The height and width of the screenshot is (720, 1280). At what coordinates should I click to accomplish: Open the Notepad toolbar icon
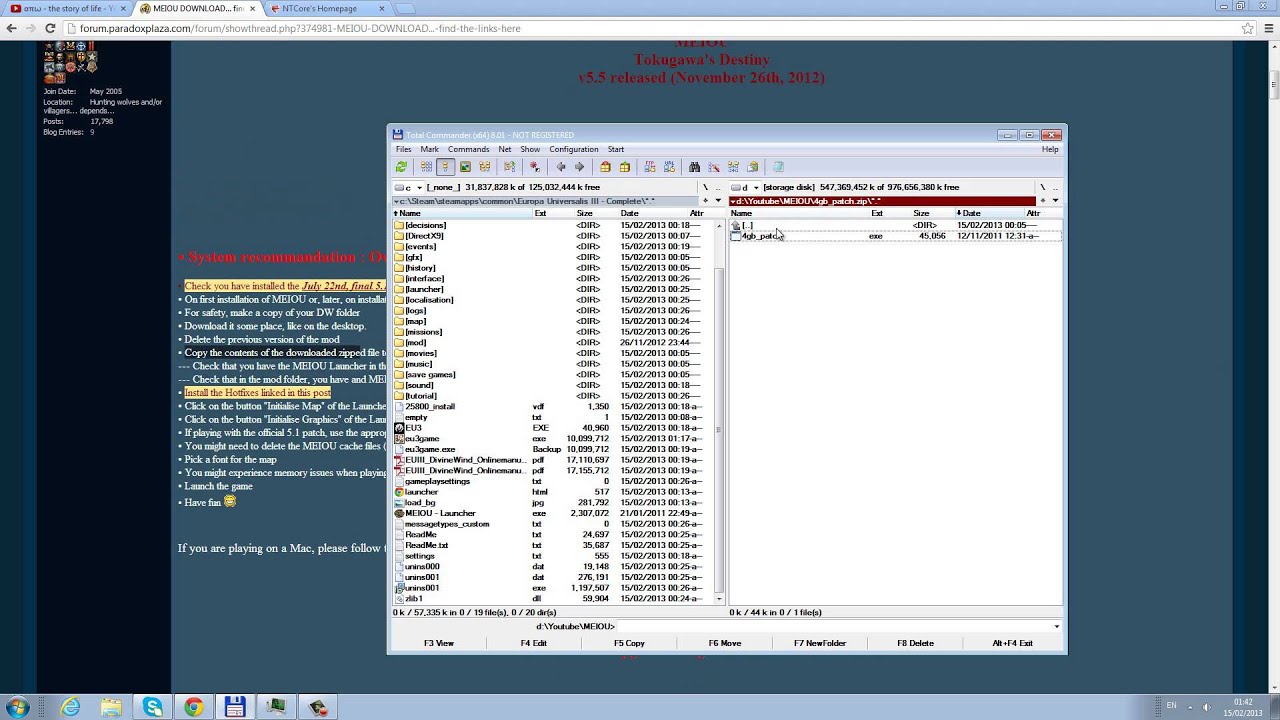click(x=779, y=167)
